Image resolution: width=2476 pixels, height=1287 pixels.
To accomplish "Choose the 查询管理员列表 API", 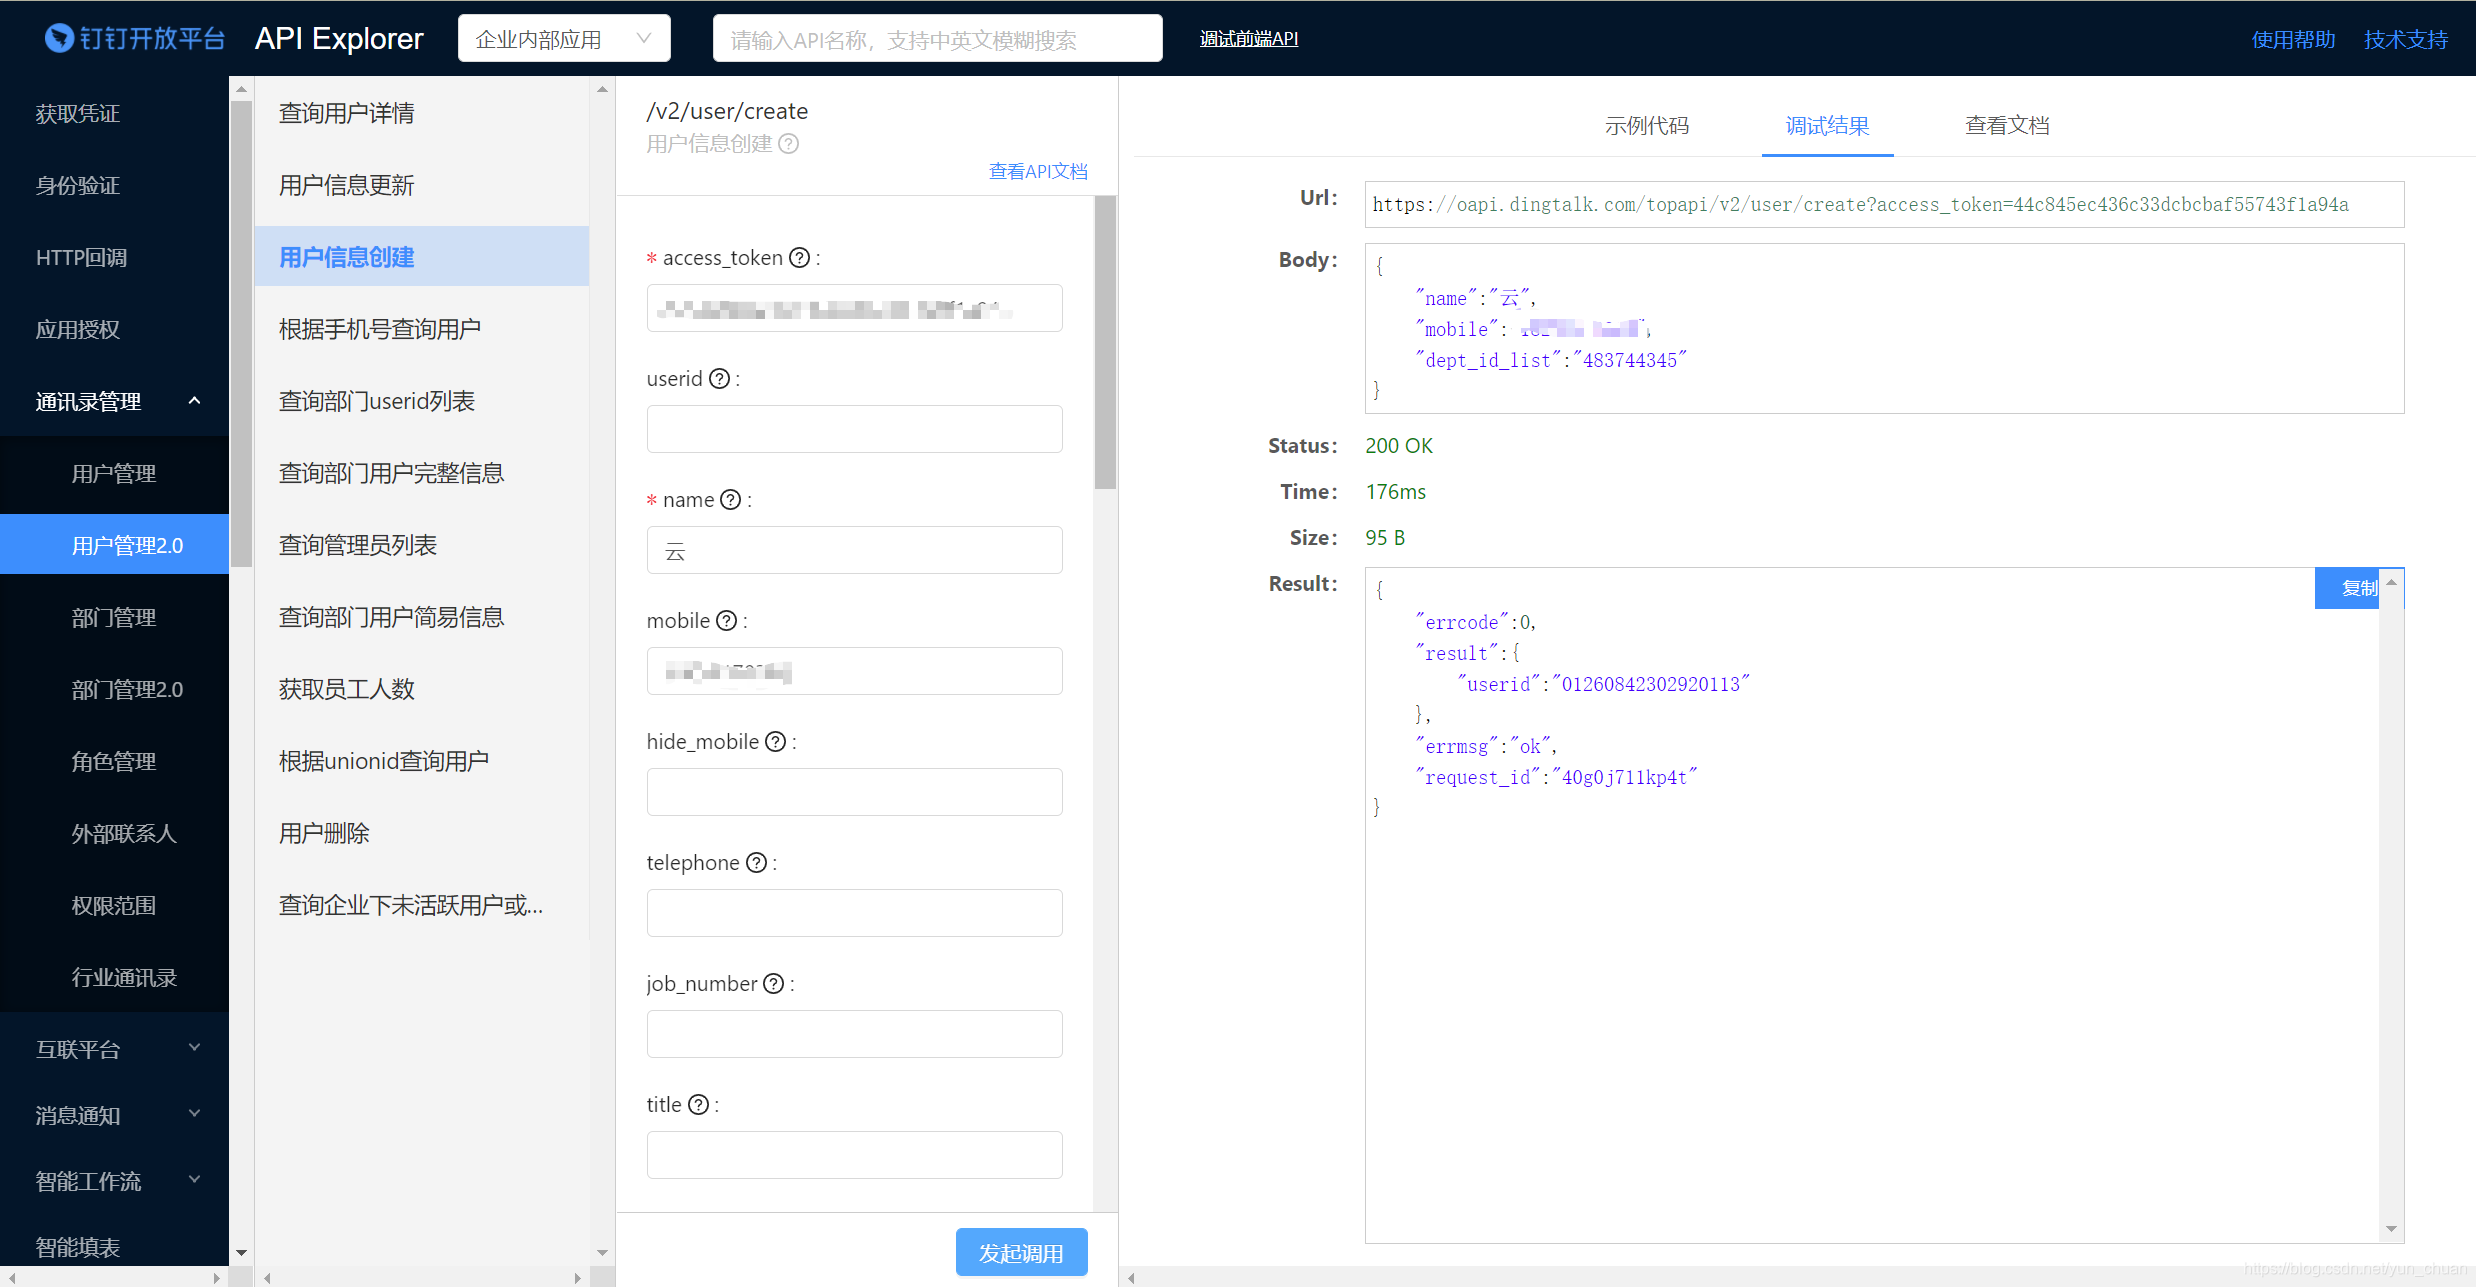I will click(422, 545).
